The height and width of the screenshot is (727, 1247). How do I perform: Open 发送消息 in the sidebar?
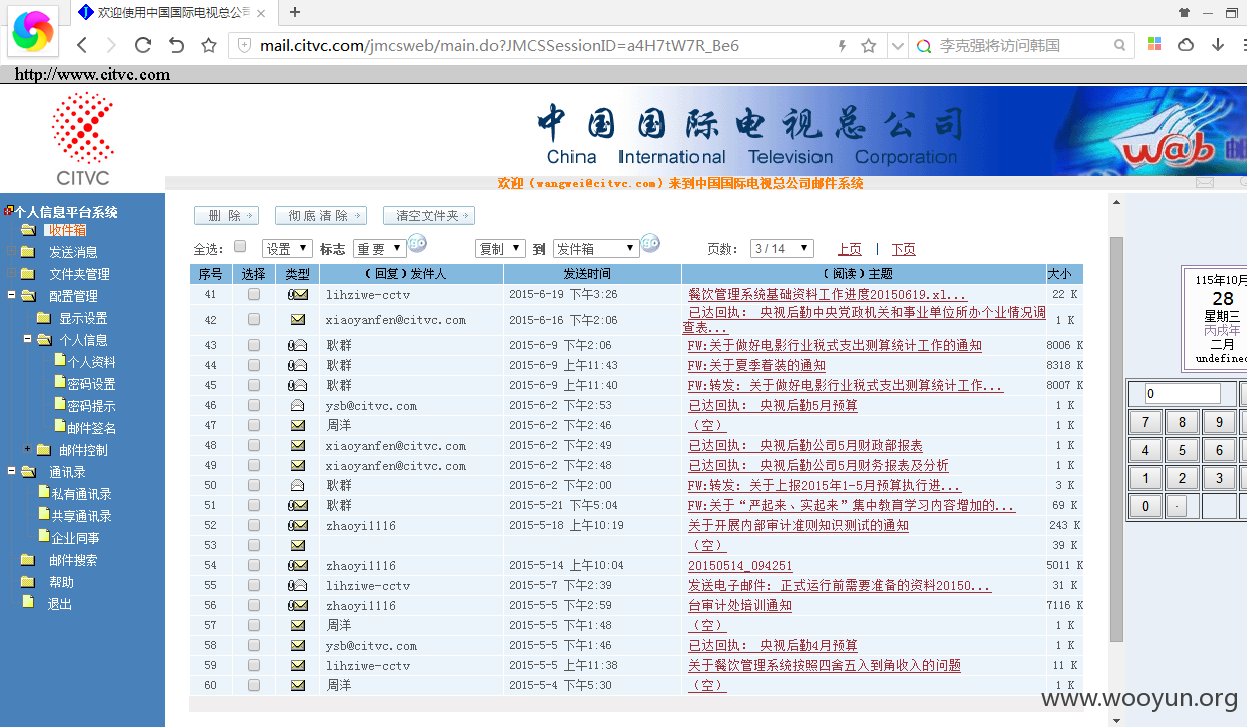pyautogui.click(x=73, y=252)
